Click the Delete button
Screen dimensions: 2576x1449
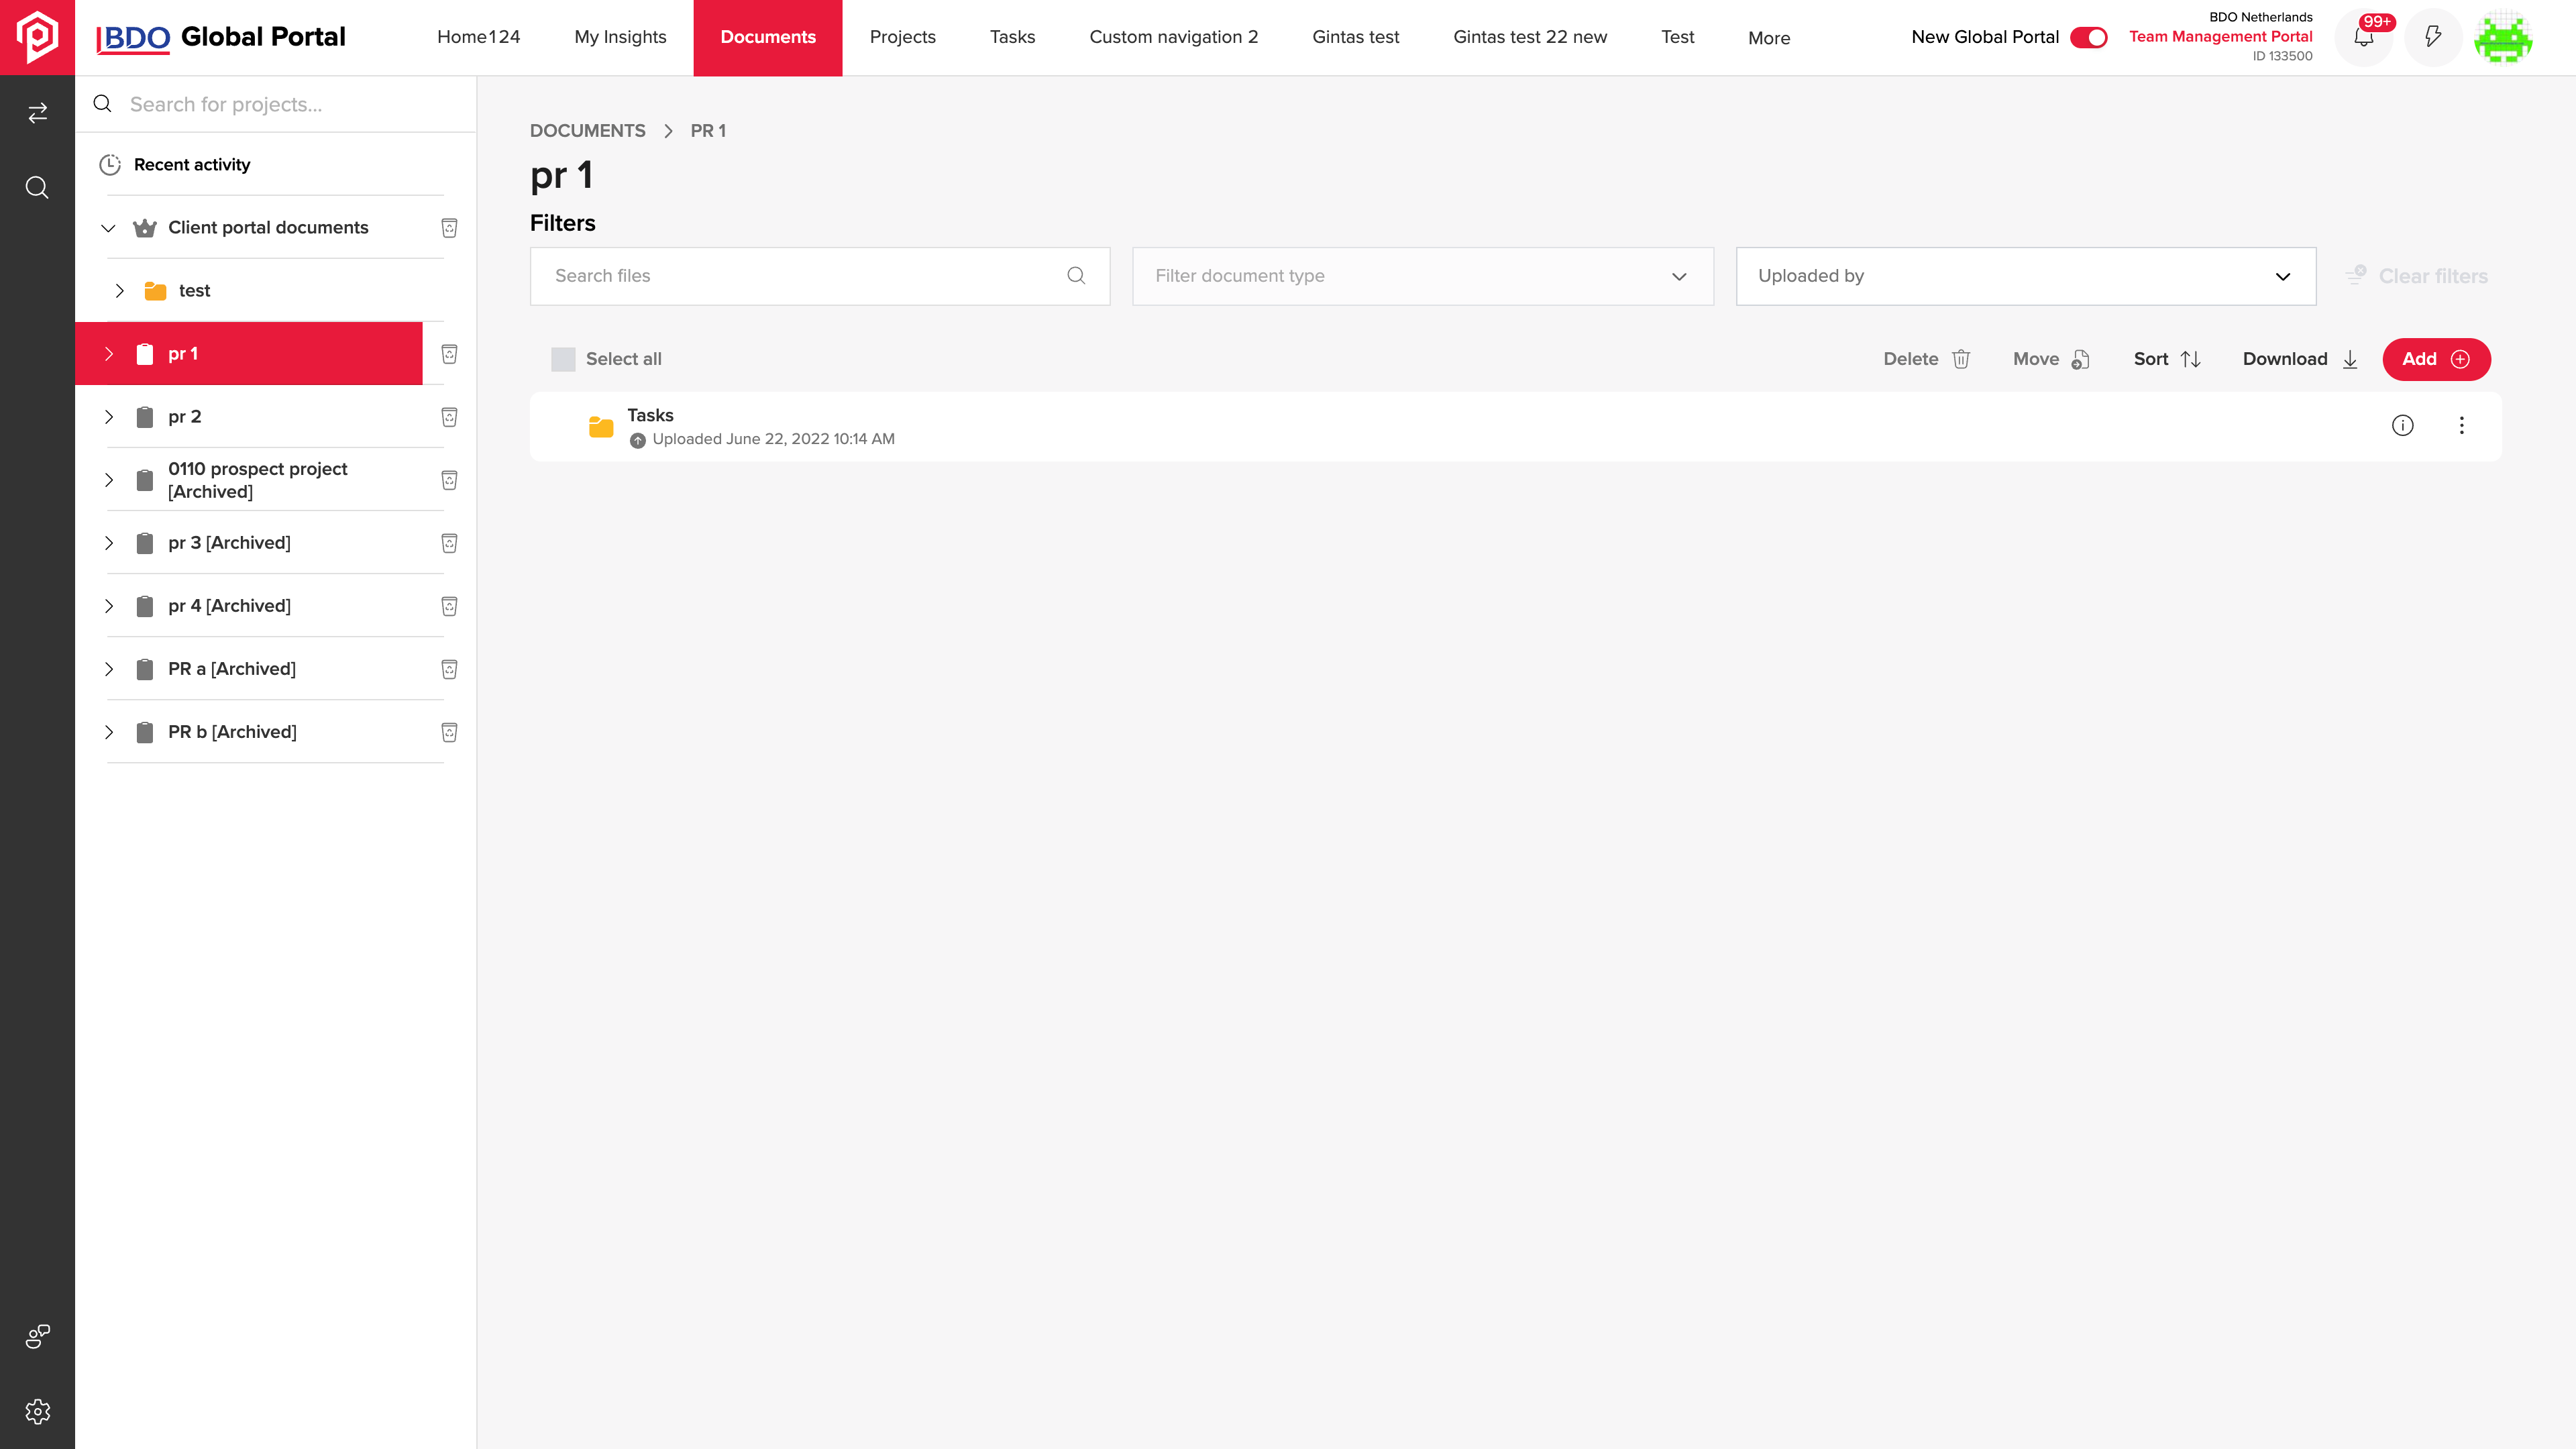tap(1926, 359)
